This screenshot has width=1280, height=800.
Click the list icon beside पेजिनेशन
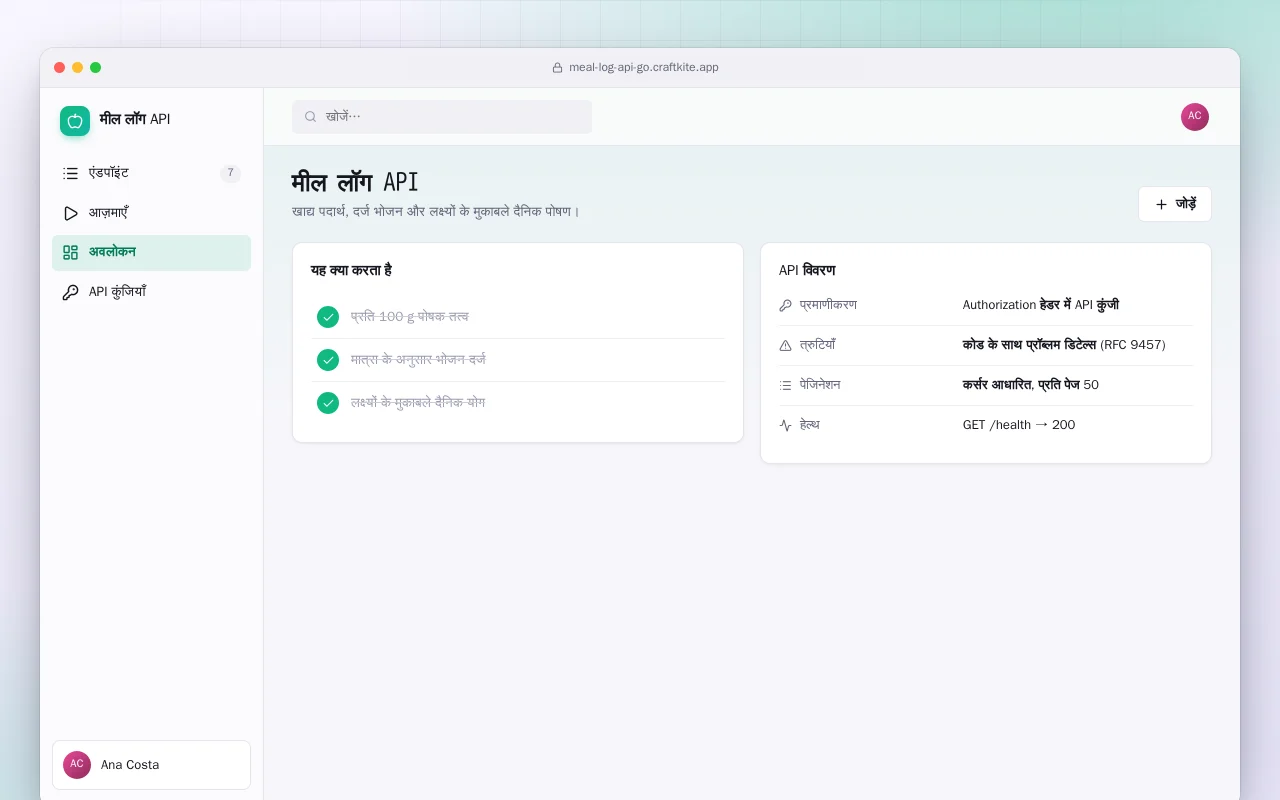coord(785,385)
